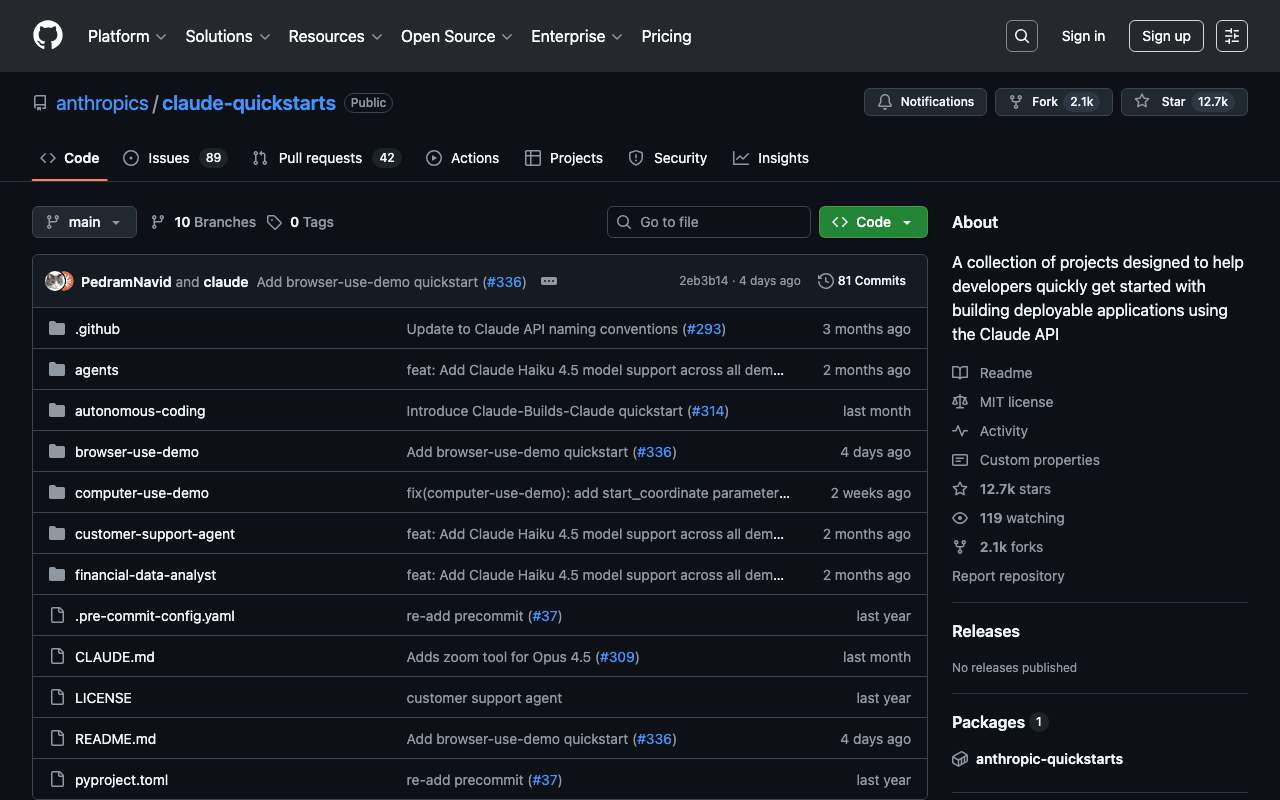
Task: Expand the green Code dropdown
Action: (872, 222)
